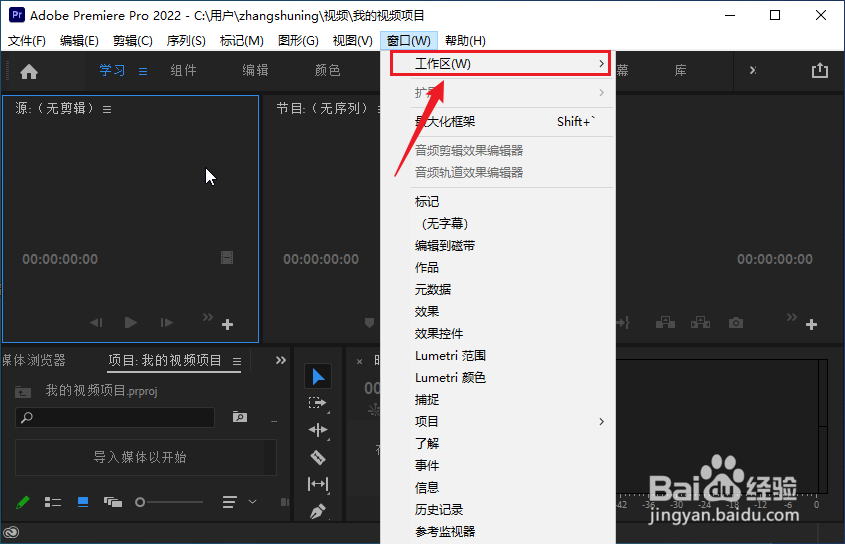The width and height of the screenshot is (845, 544).
Task: Click the quick export share icon
Action: point(820,70)
